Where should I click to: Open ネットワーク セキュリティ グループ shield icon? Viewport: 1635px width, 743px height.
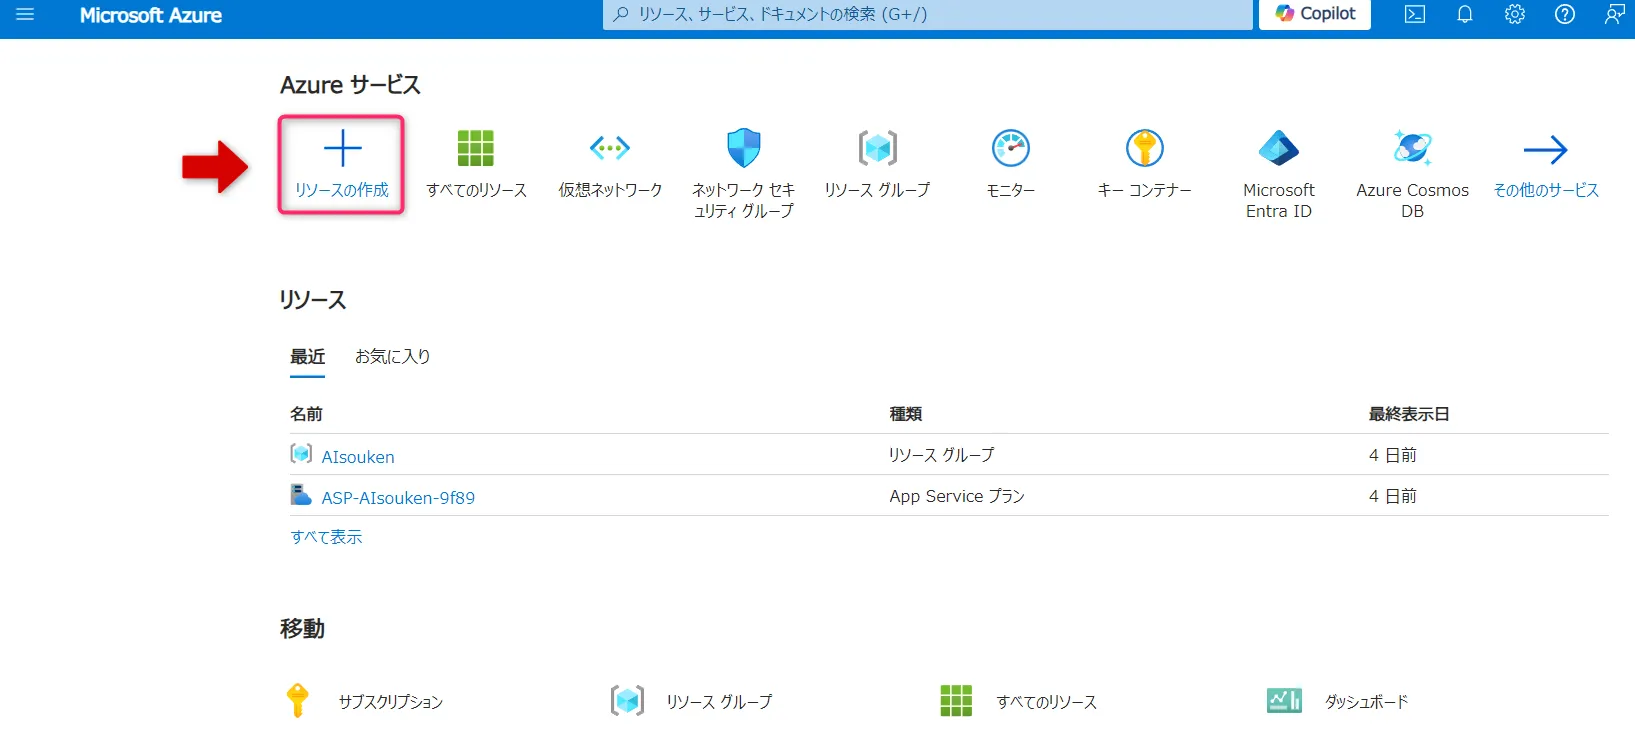click(744, 148)
